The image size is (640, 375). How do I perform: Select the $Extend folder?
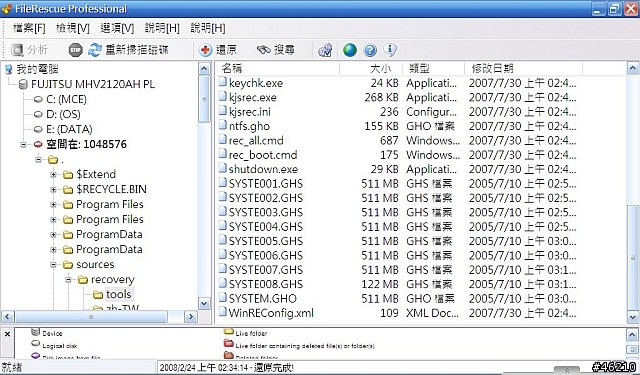(96, 175)
